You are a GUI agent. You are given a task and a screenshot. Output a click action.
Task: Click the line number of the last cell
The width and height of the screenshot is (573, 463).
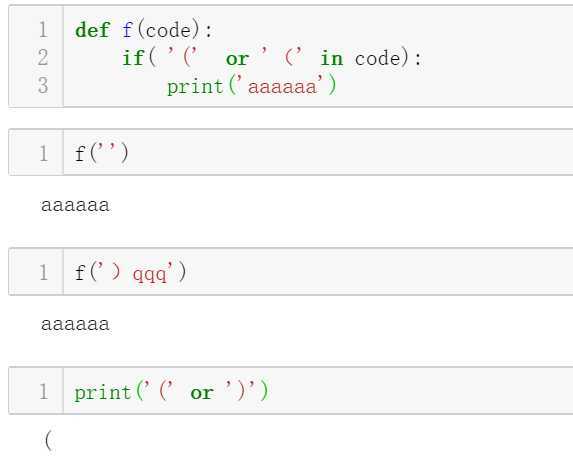[x=43, y=391]
